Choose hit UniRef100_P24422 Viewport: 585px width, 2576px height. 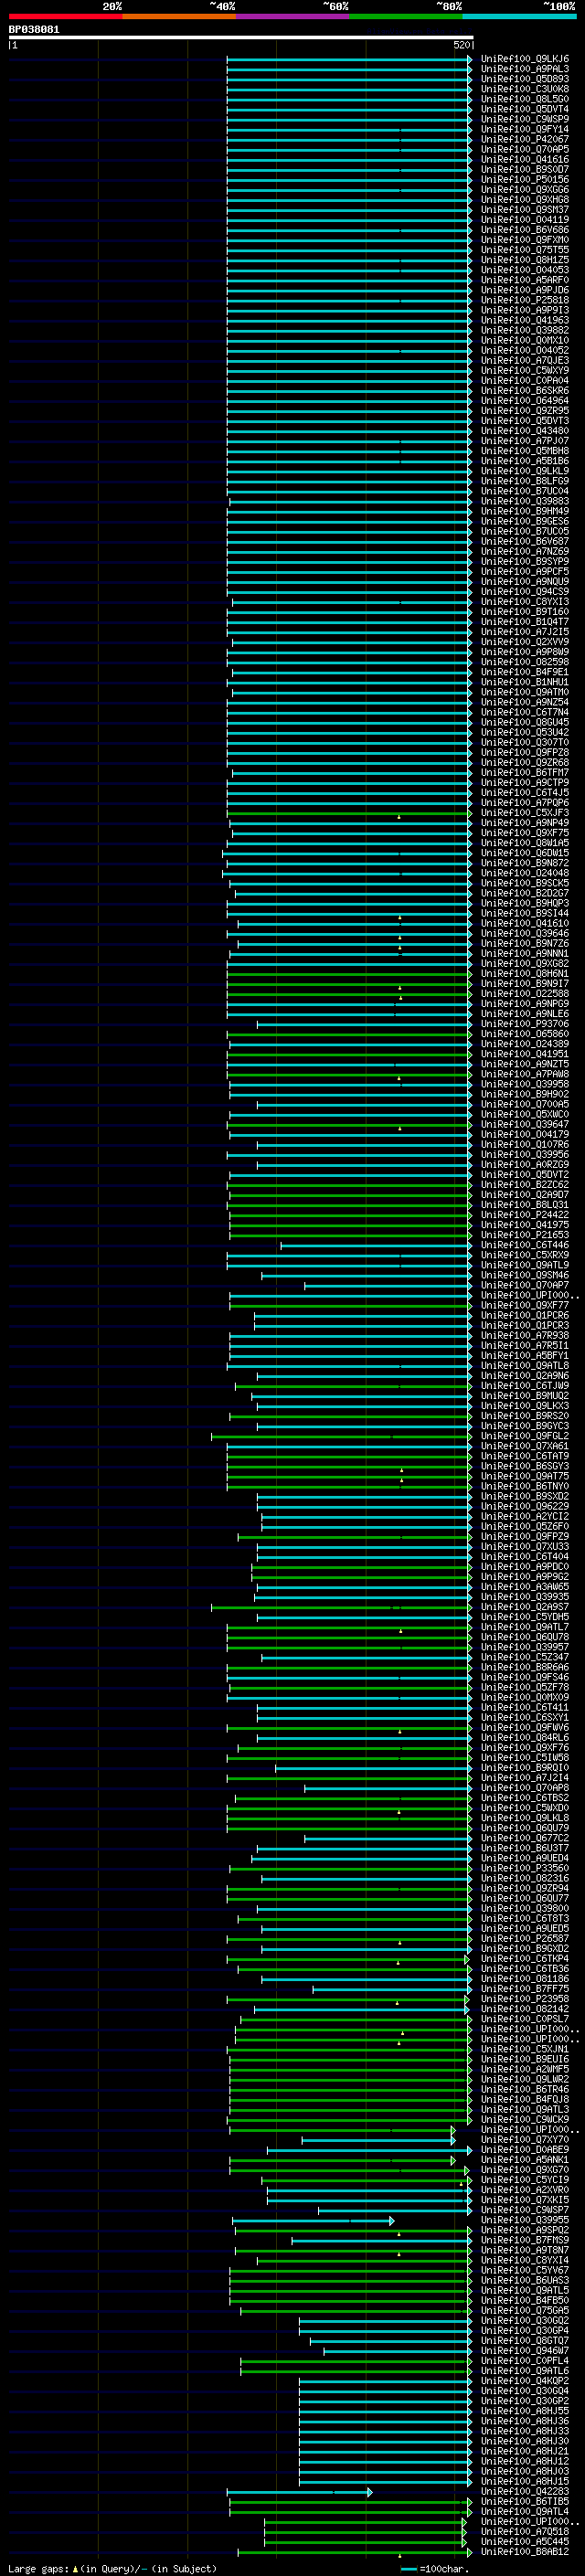click(525, 1215)
